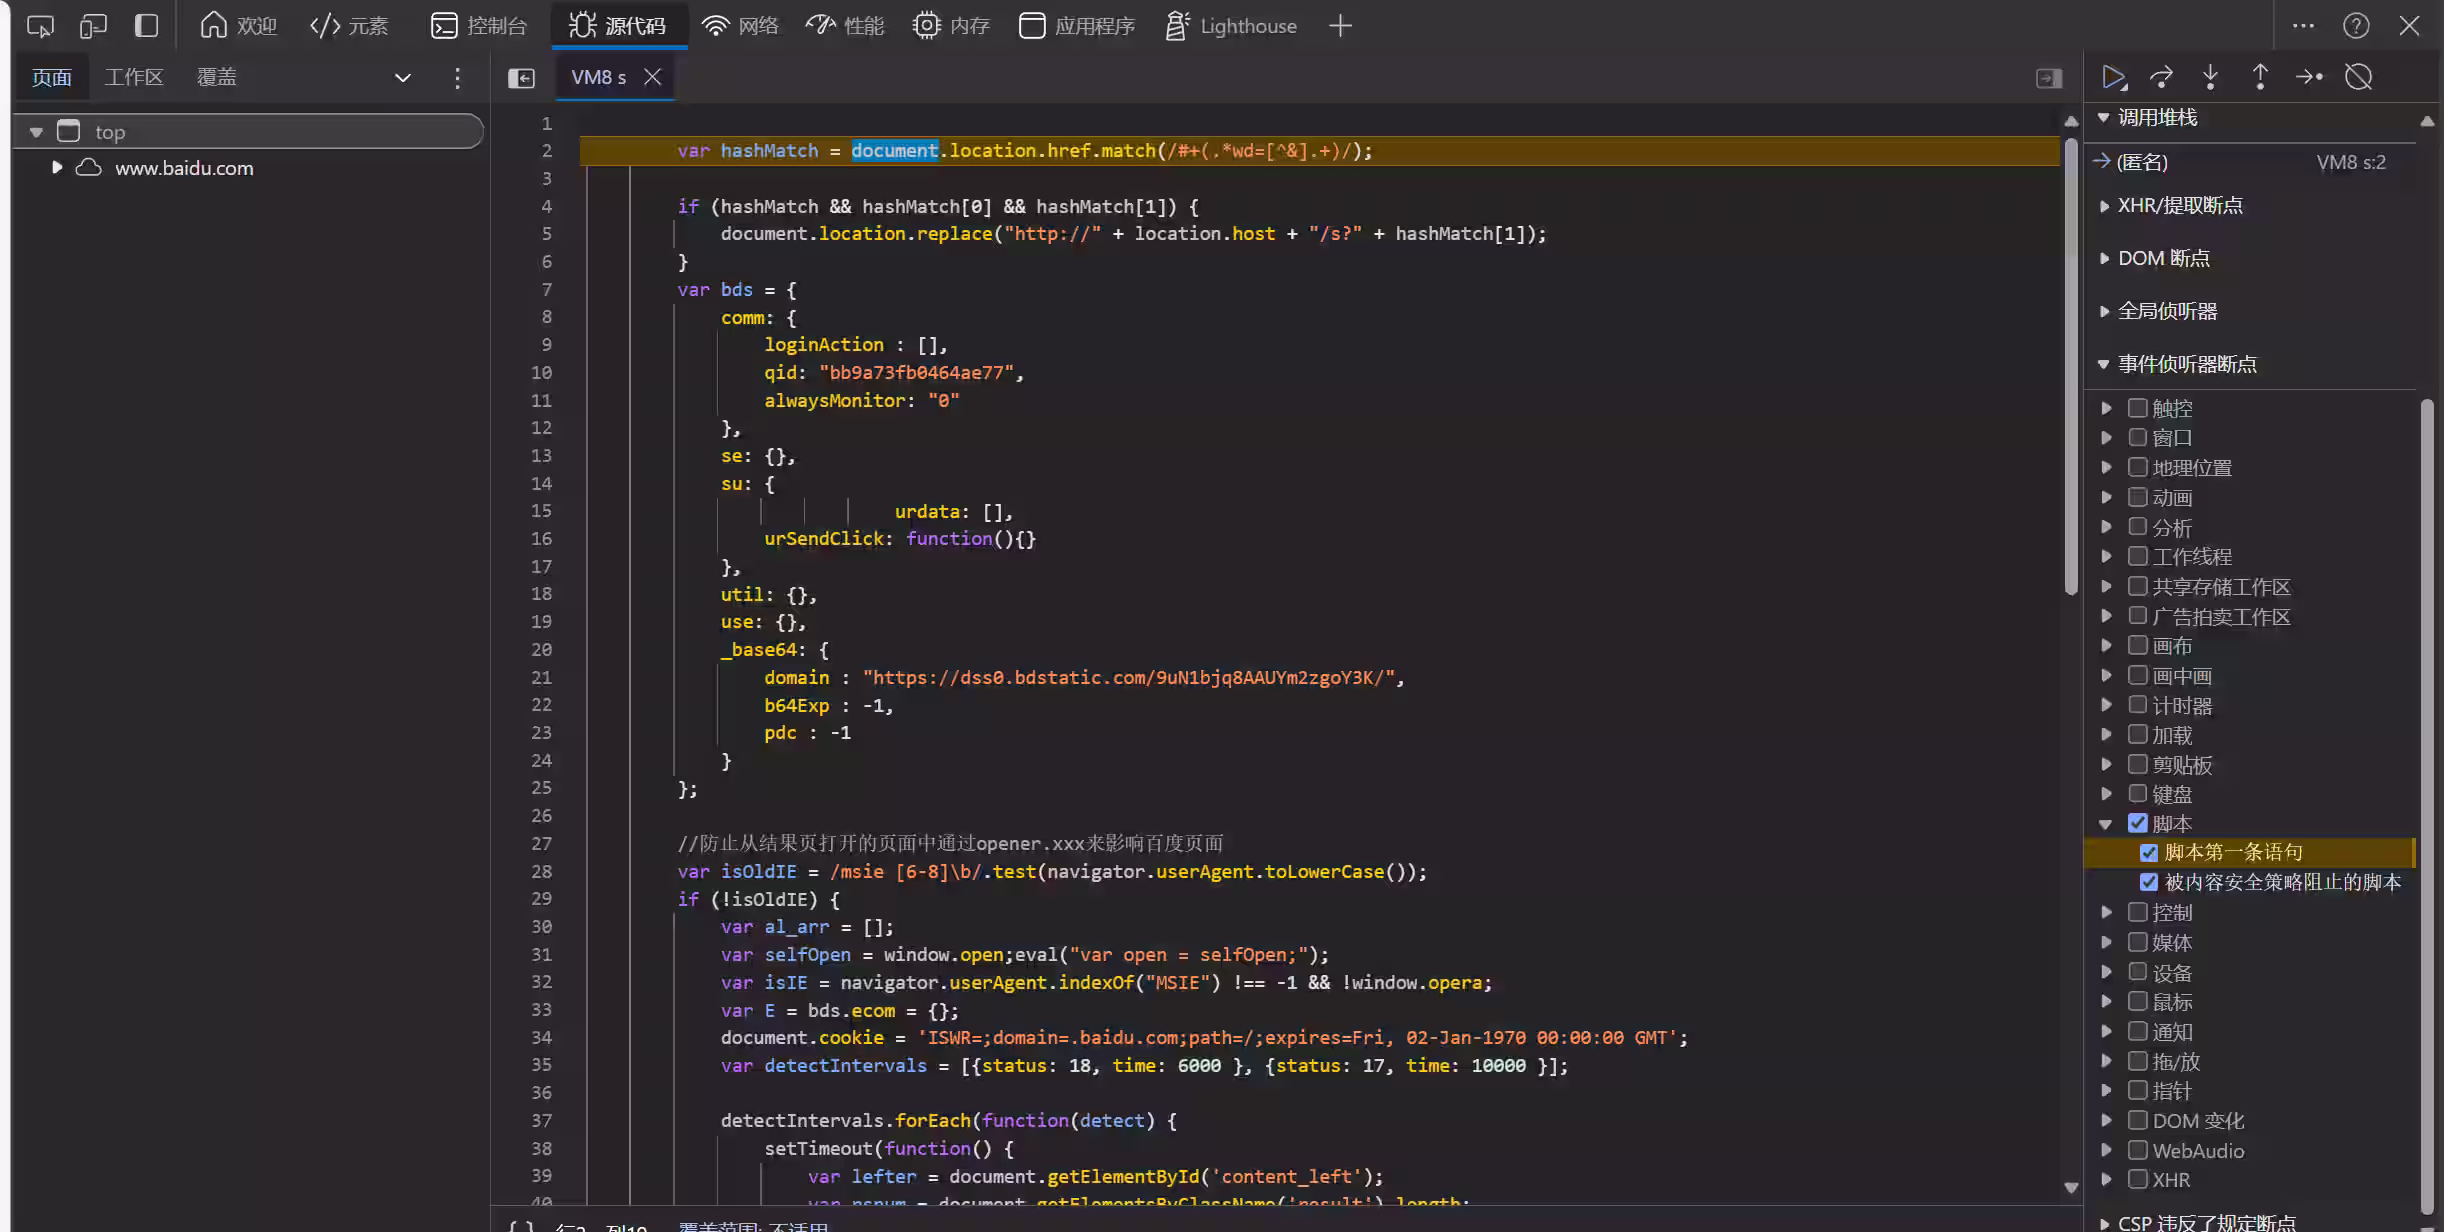This screenshot has height=1232, width=2444.
Task: Open the DevTools more options ellipsis
Action: (x=2303, y=26)
